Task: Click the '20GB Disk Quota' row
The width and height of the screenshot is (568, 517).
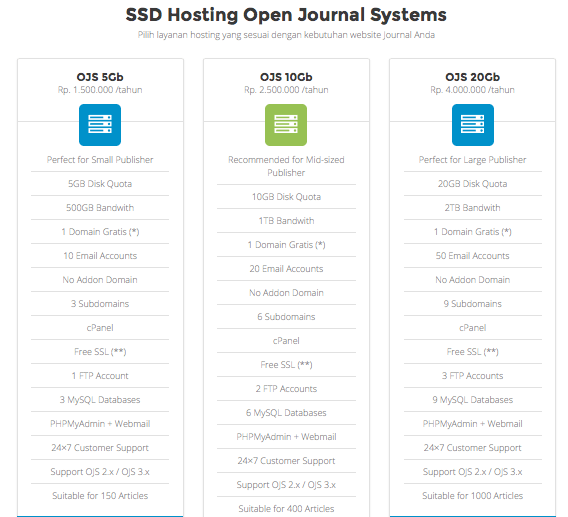Action: coord(473,184)
